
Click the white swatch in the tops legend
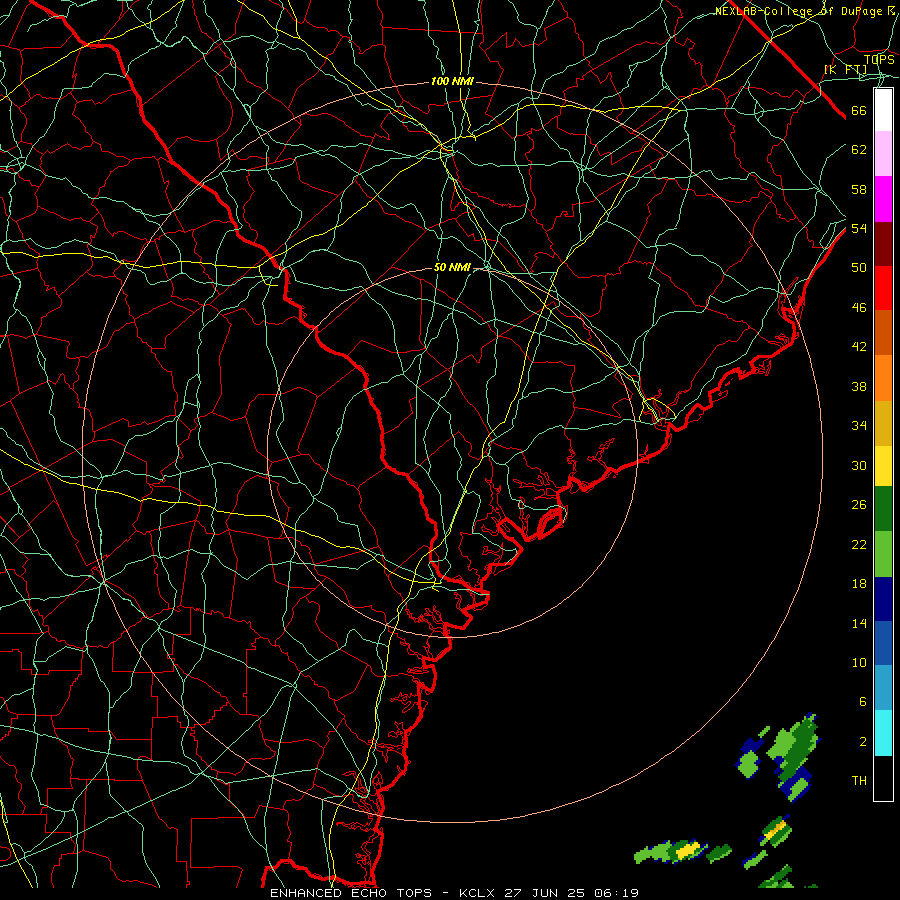point(883,110)
